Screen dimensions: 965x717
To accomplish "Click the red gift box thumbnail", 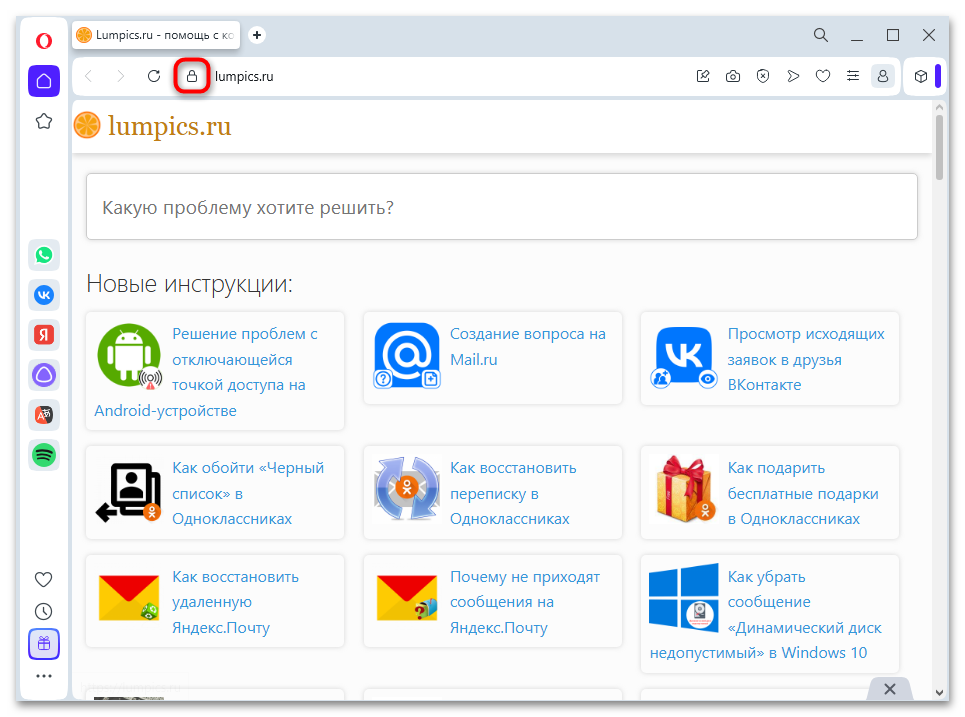I will point(684,489).
